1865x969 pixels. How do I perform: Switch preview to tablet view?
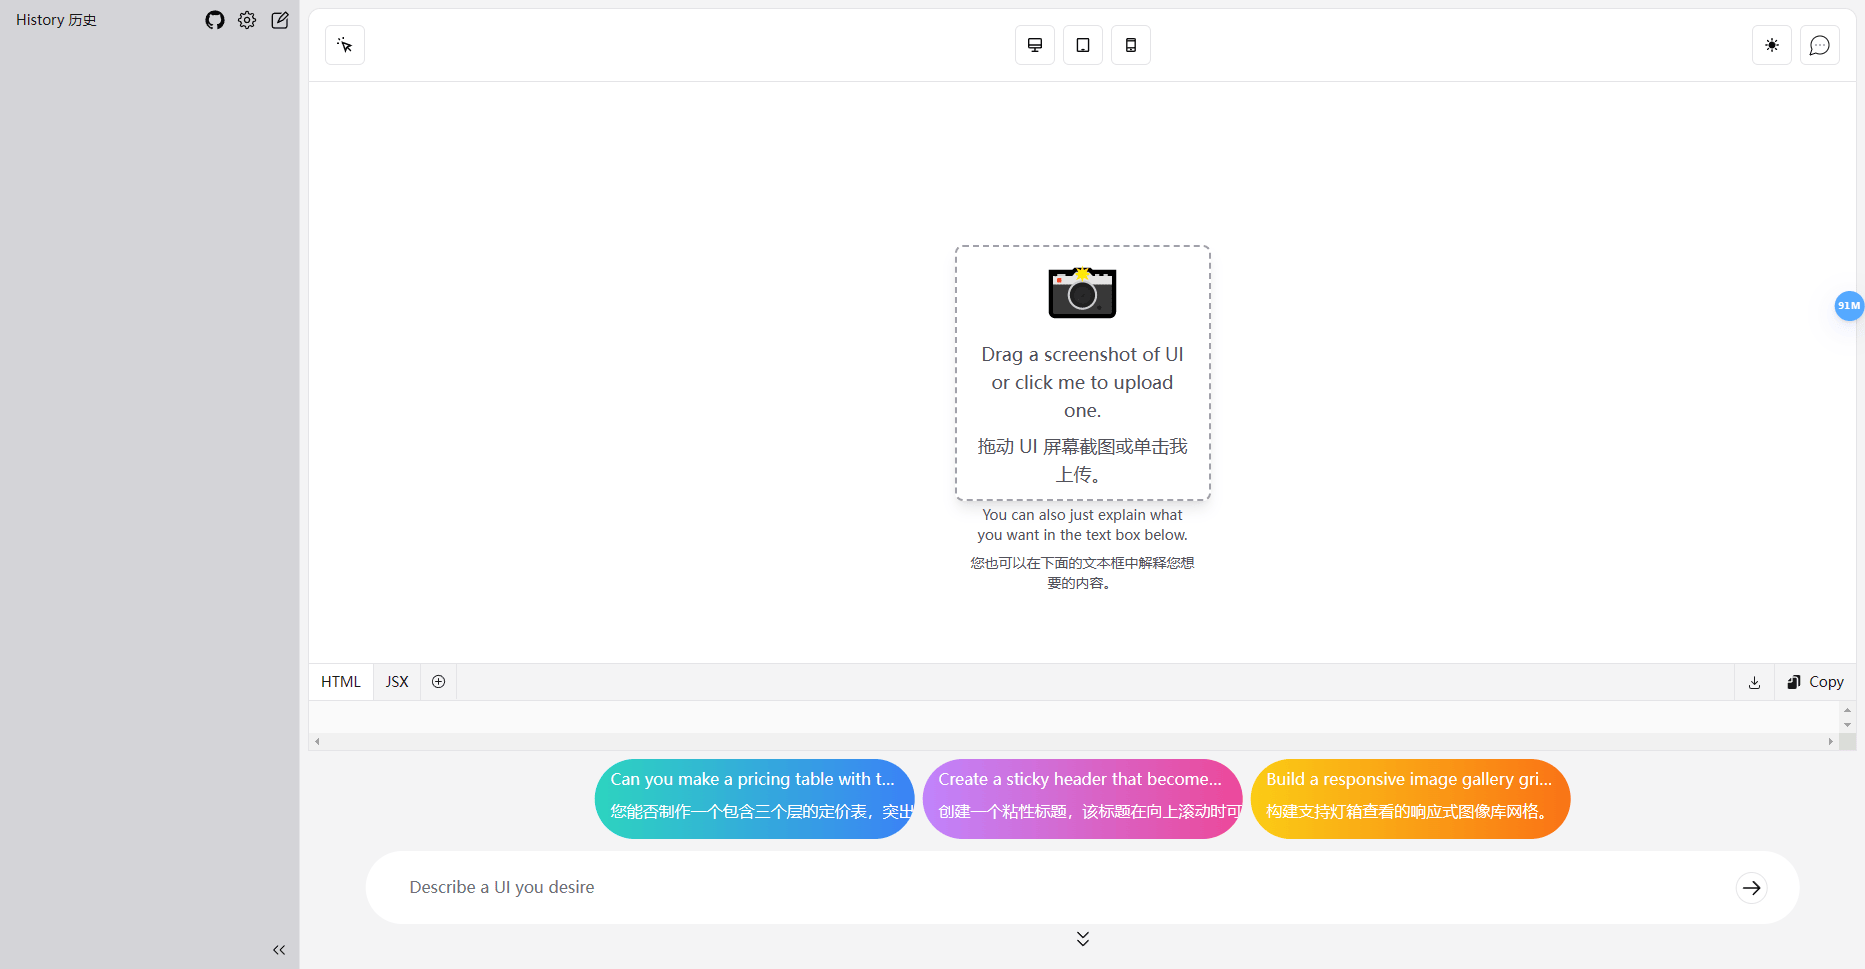1083,45
